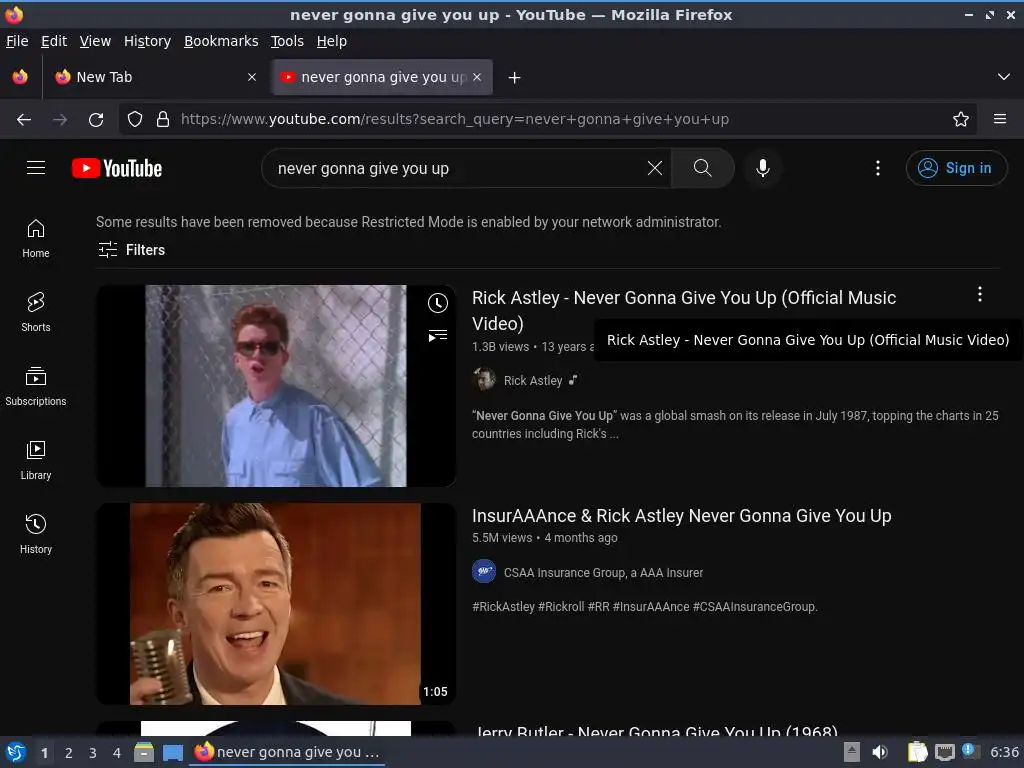Close the New Tab tab

point(251,77)
